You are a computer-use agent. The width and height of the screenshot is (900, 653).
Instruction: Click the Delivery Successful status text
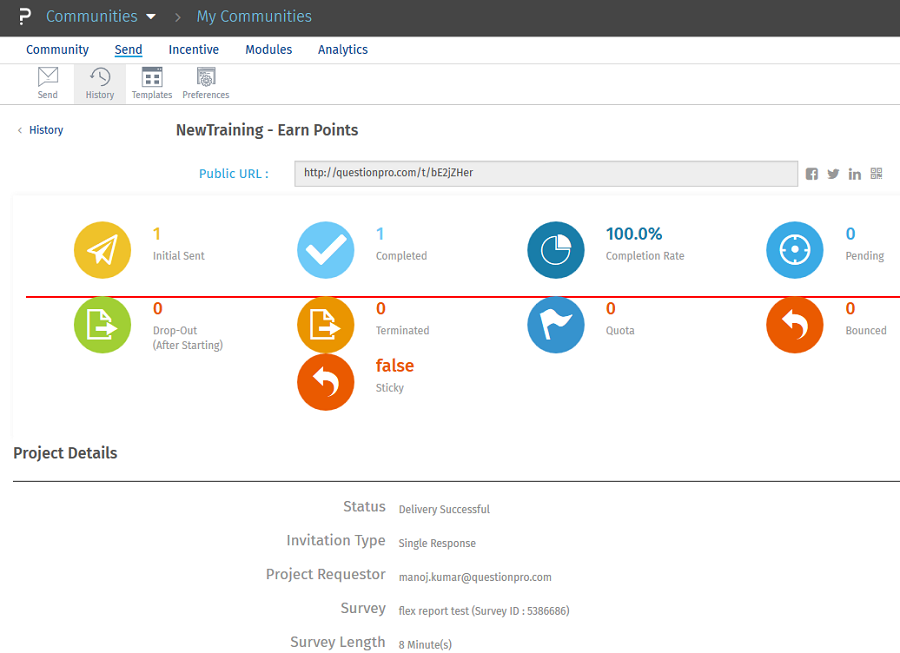444,510
